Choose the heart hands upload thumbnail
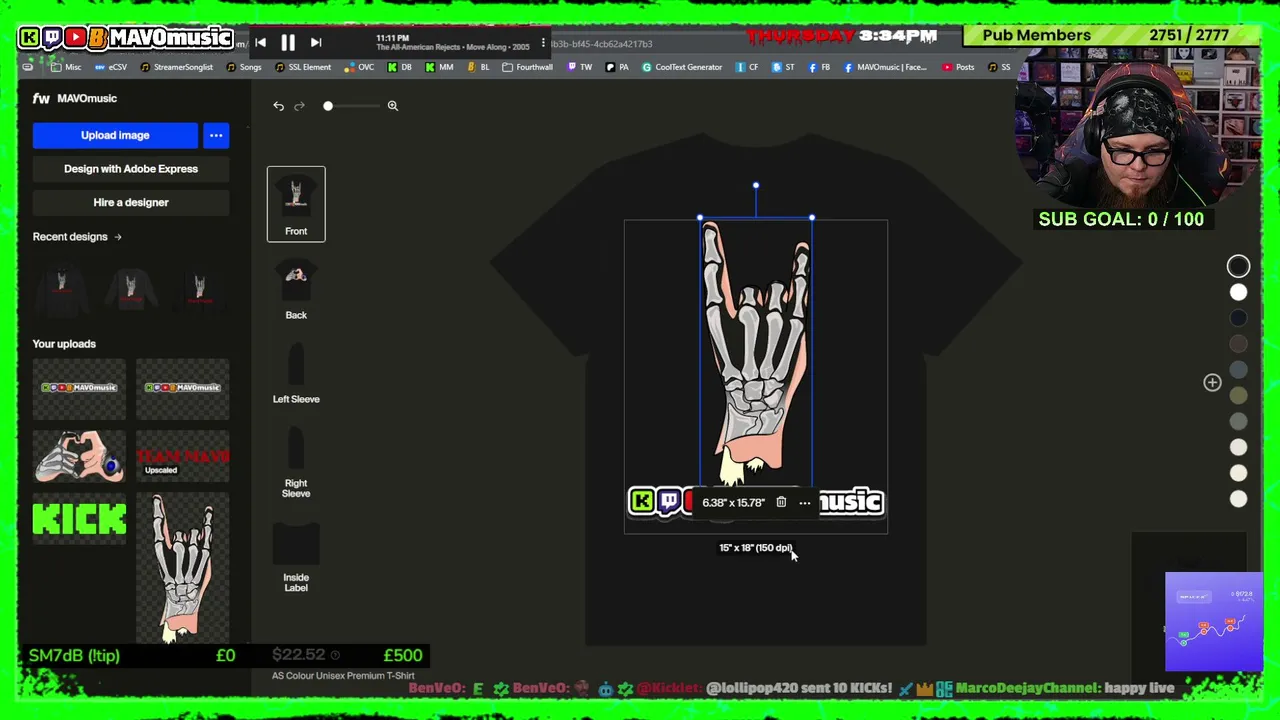The height and width of the screenshot is (720, 1280). (x=79, y=456)
